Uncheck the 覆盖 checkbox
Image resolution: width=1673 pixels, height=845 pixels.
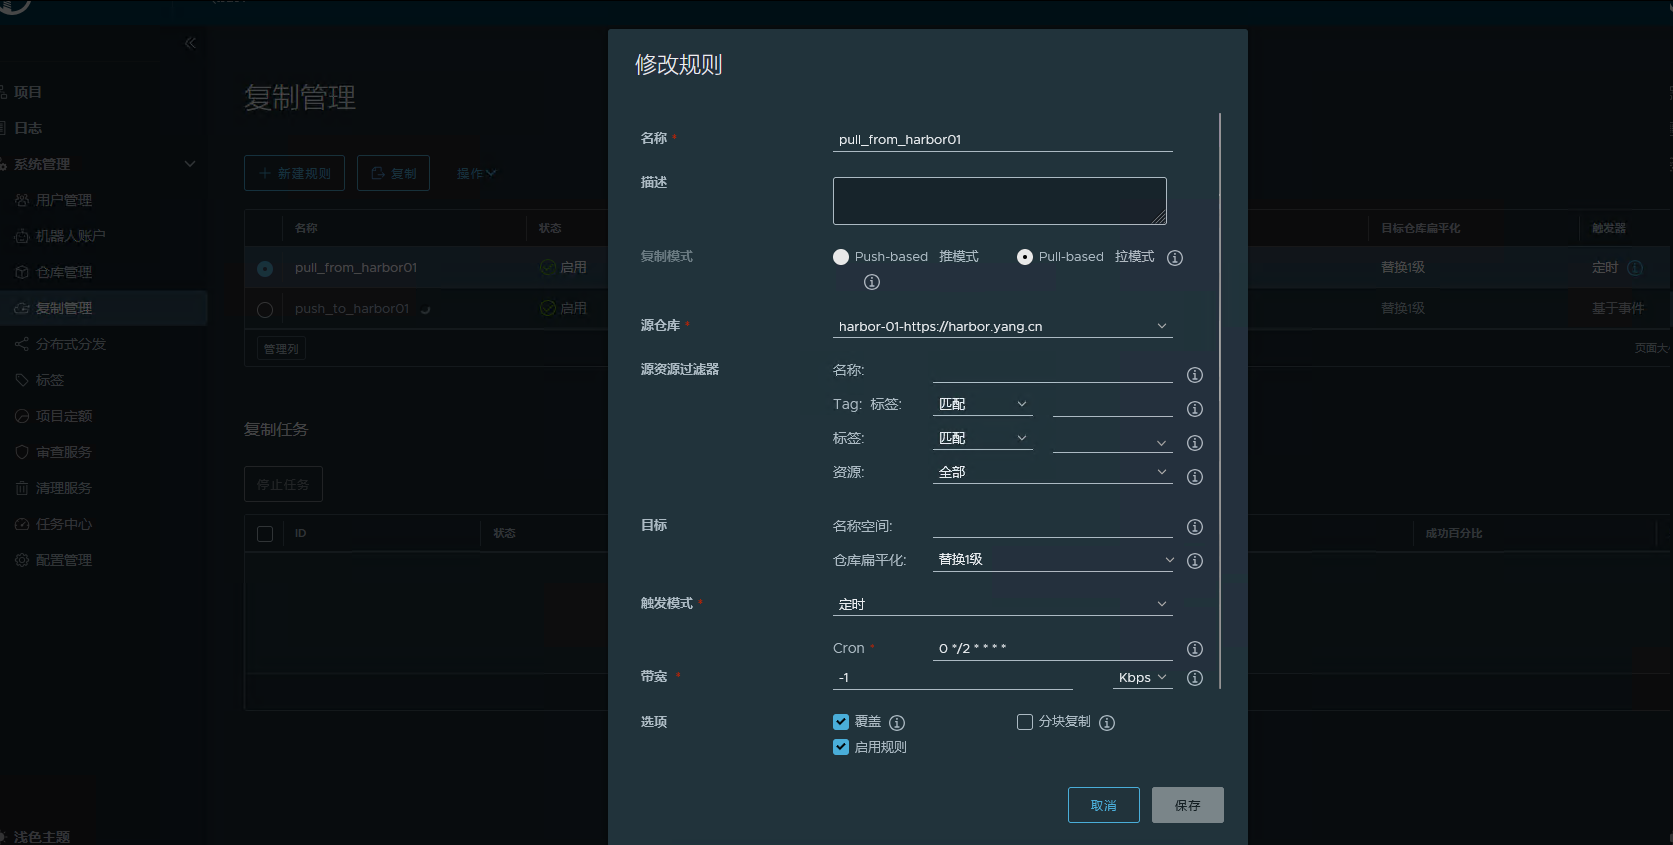point(841,722)
